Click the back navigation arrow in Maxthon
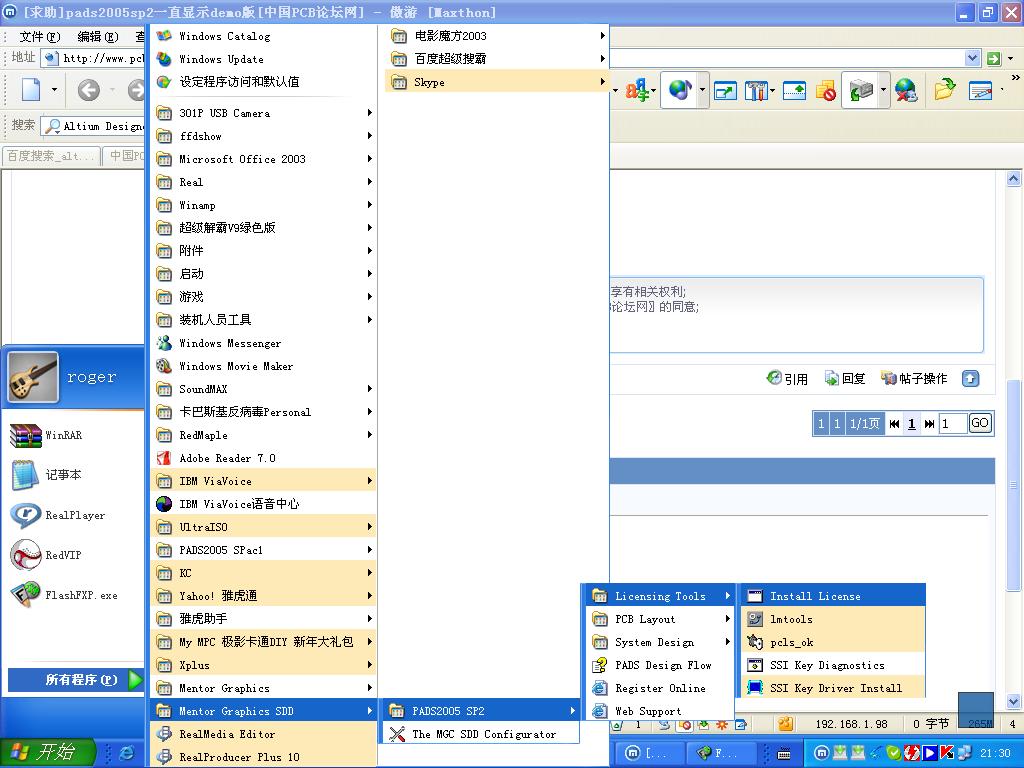This screenshot has height=768, width=1024. pos(88,89)
